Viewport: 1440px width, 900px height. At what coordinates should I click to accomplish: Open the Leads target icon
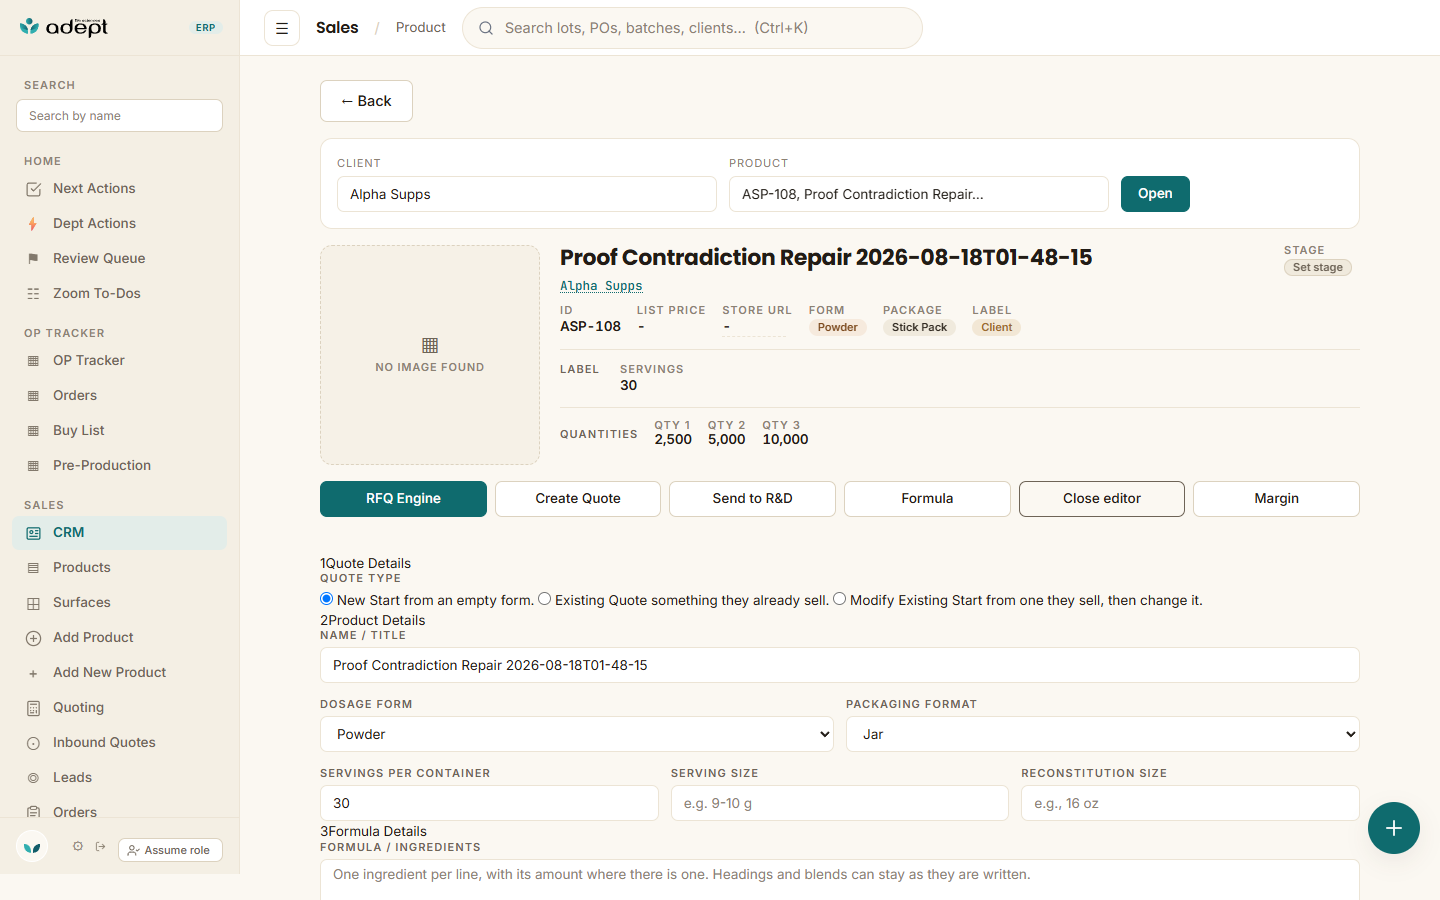[33, 778]
